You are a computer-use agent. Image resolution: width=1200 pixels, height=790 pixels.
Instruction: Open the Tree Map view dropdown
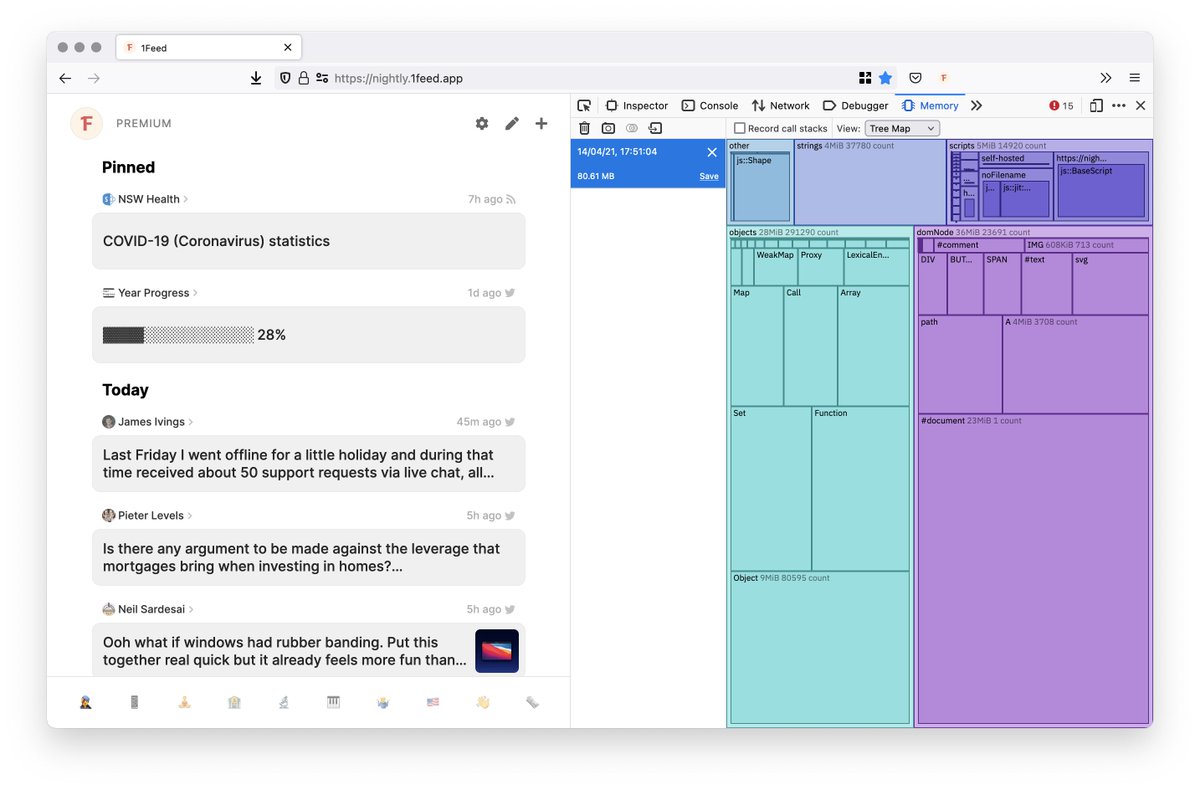click(902, 128)
